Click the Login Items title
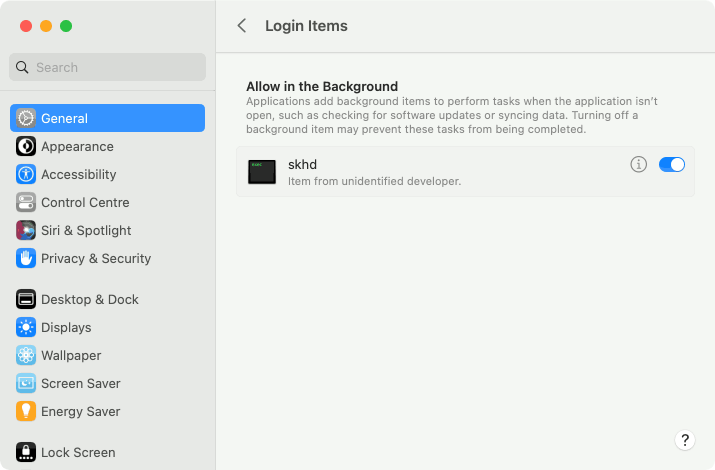The height and width of the screenshot is (470, 715). point(306,26)
